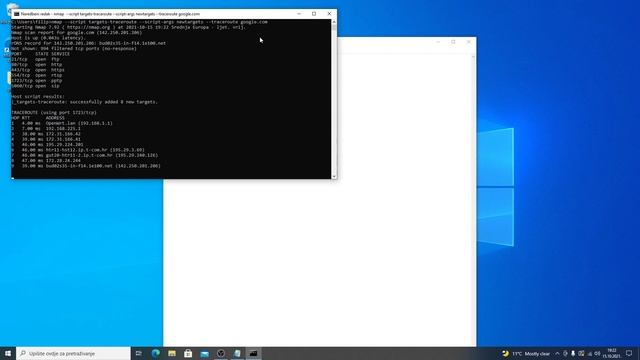Click the Command Prompt scrollbar up arrow

334,22
